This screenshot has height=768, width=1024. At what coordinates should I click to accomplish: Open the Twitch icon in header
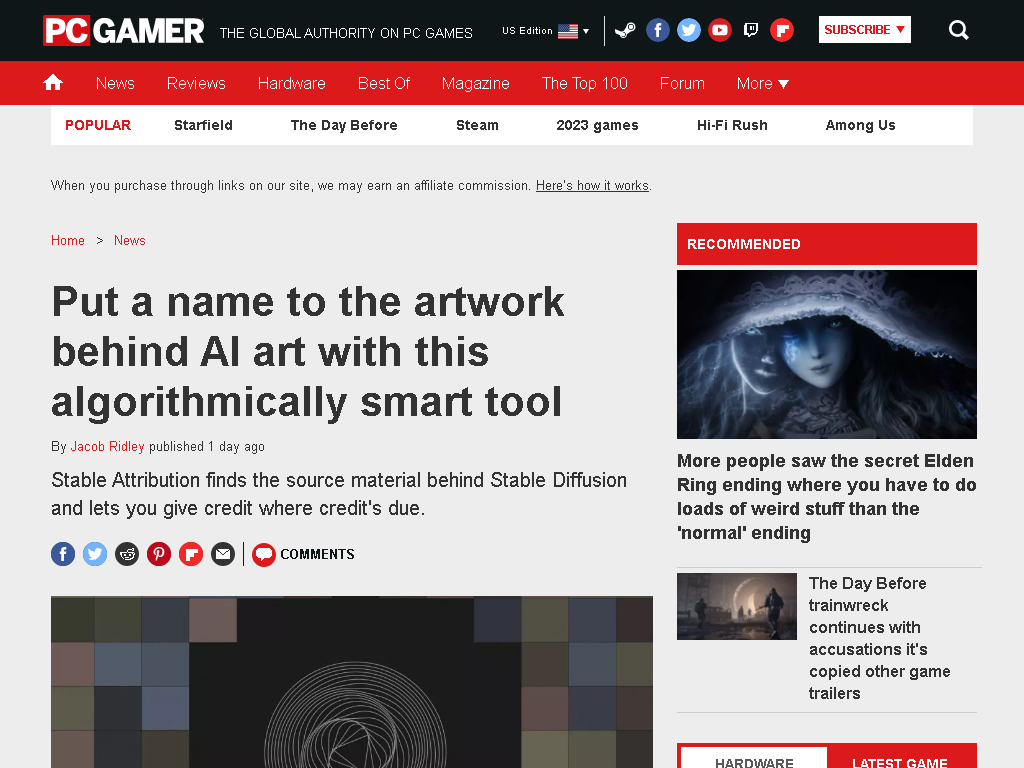click(x=750, y=30)
